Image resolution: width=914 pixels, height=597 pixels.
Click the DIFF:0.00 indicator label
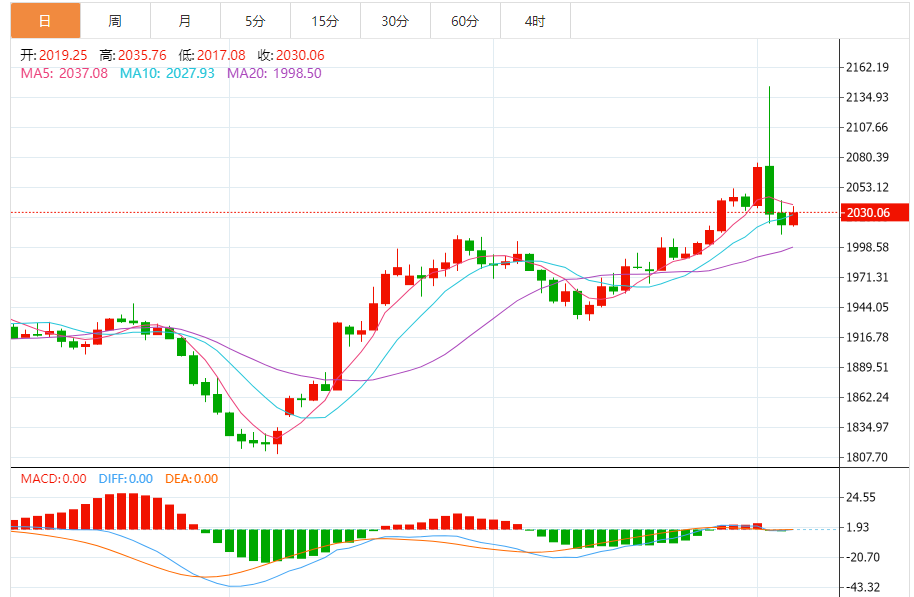[x=125, y=479]
